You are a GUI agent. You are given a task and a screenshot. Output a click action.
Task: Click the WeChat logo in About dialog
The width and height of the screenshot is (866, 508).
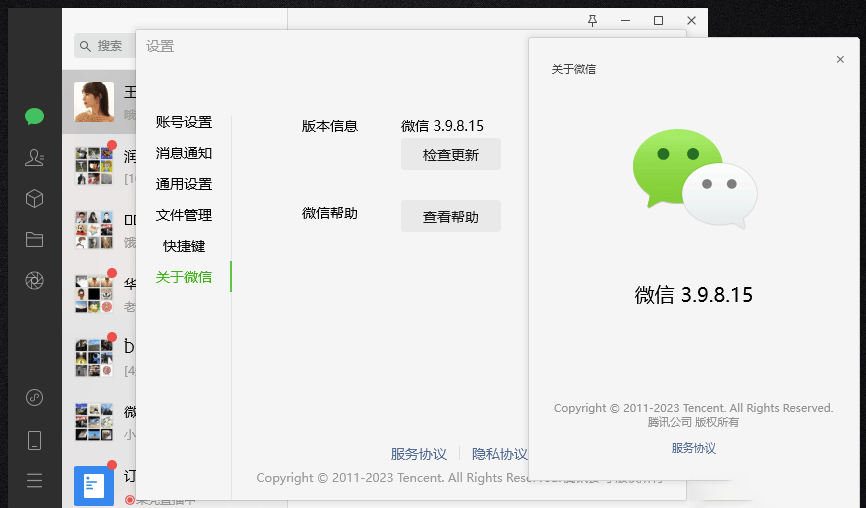pos(694,178)
